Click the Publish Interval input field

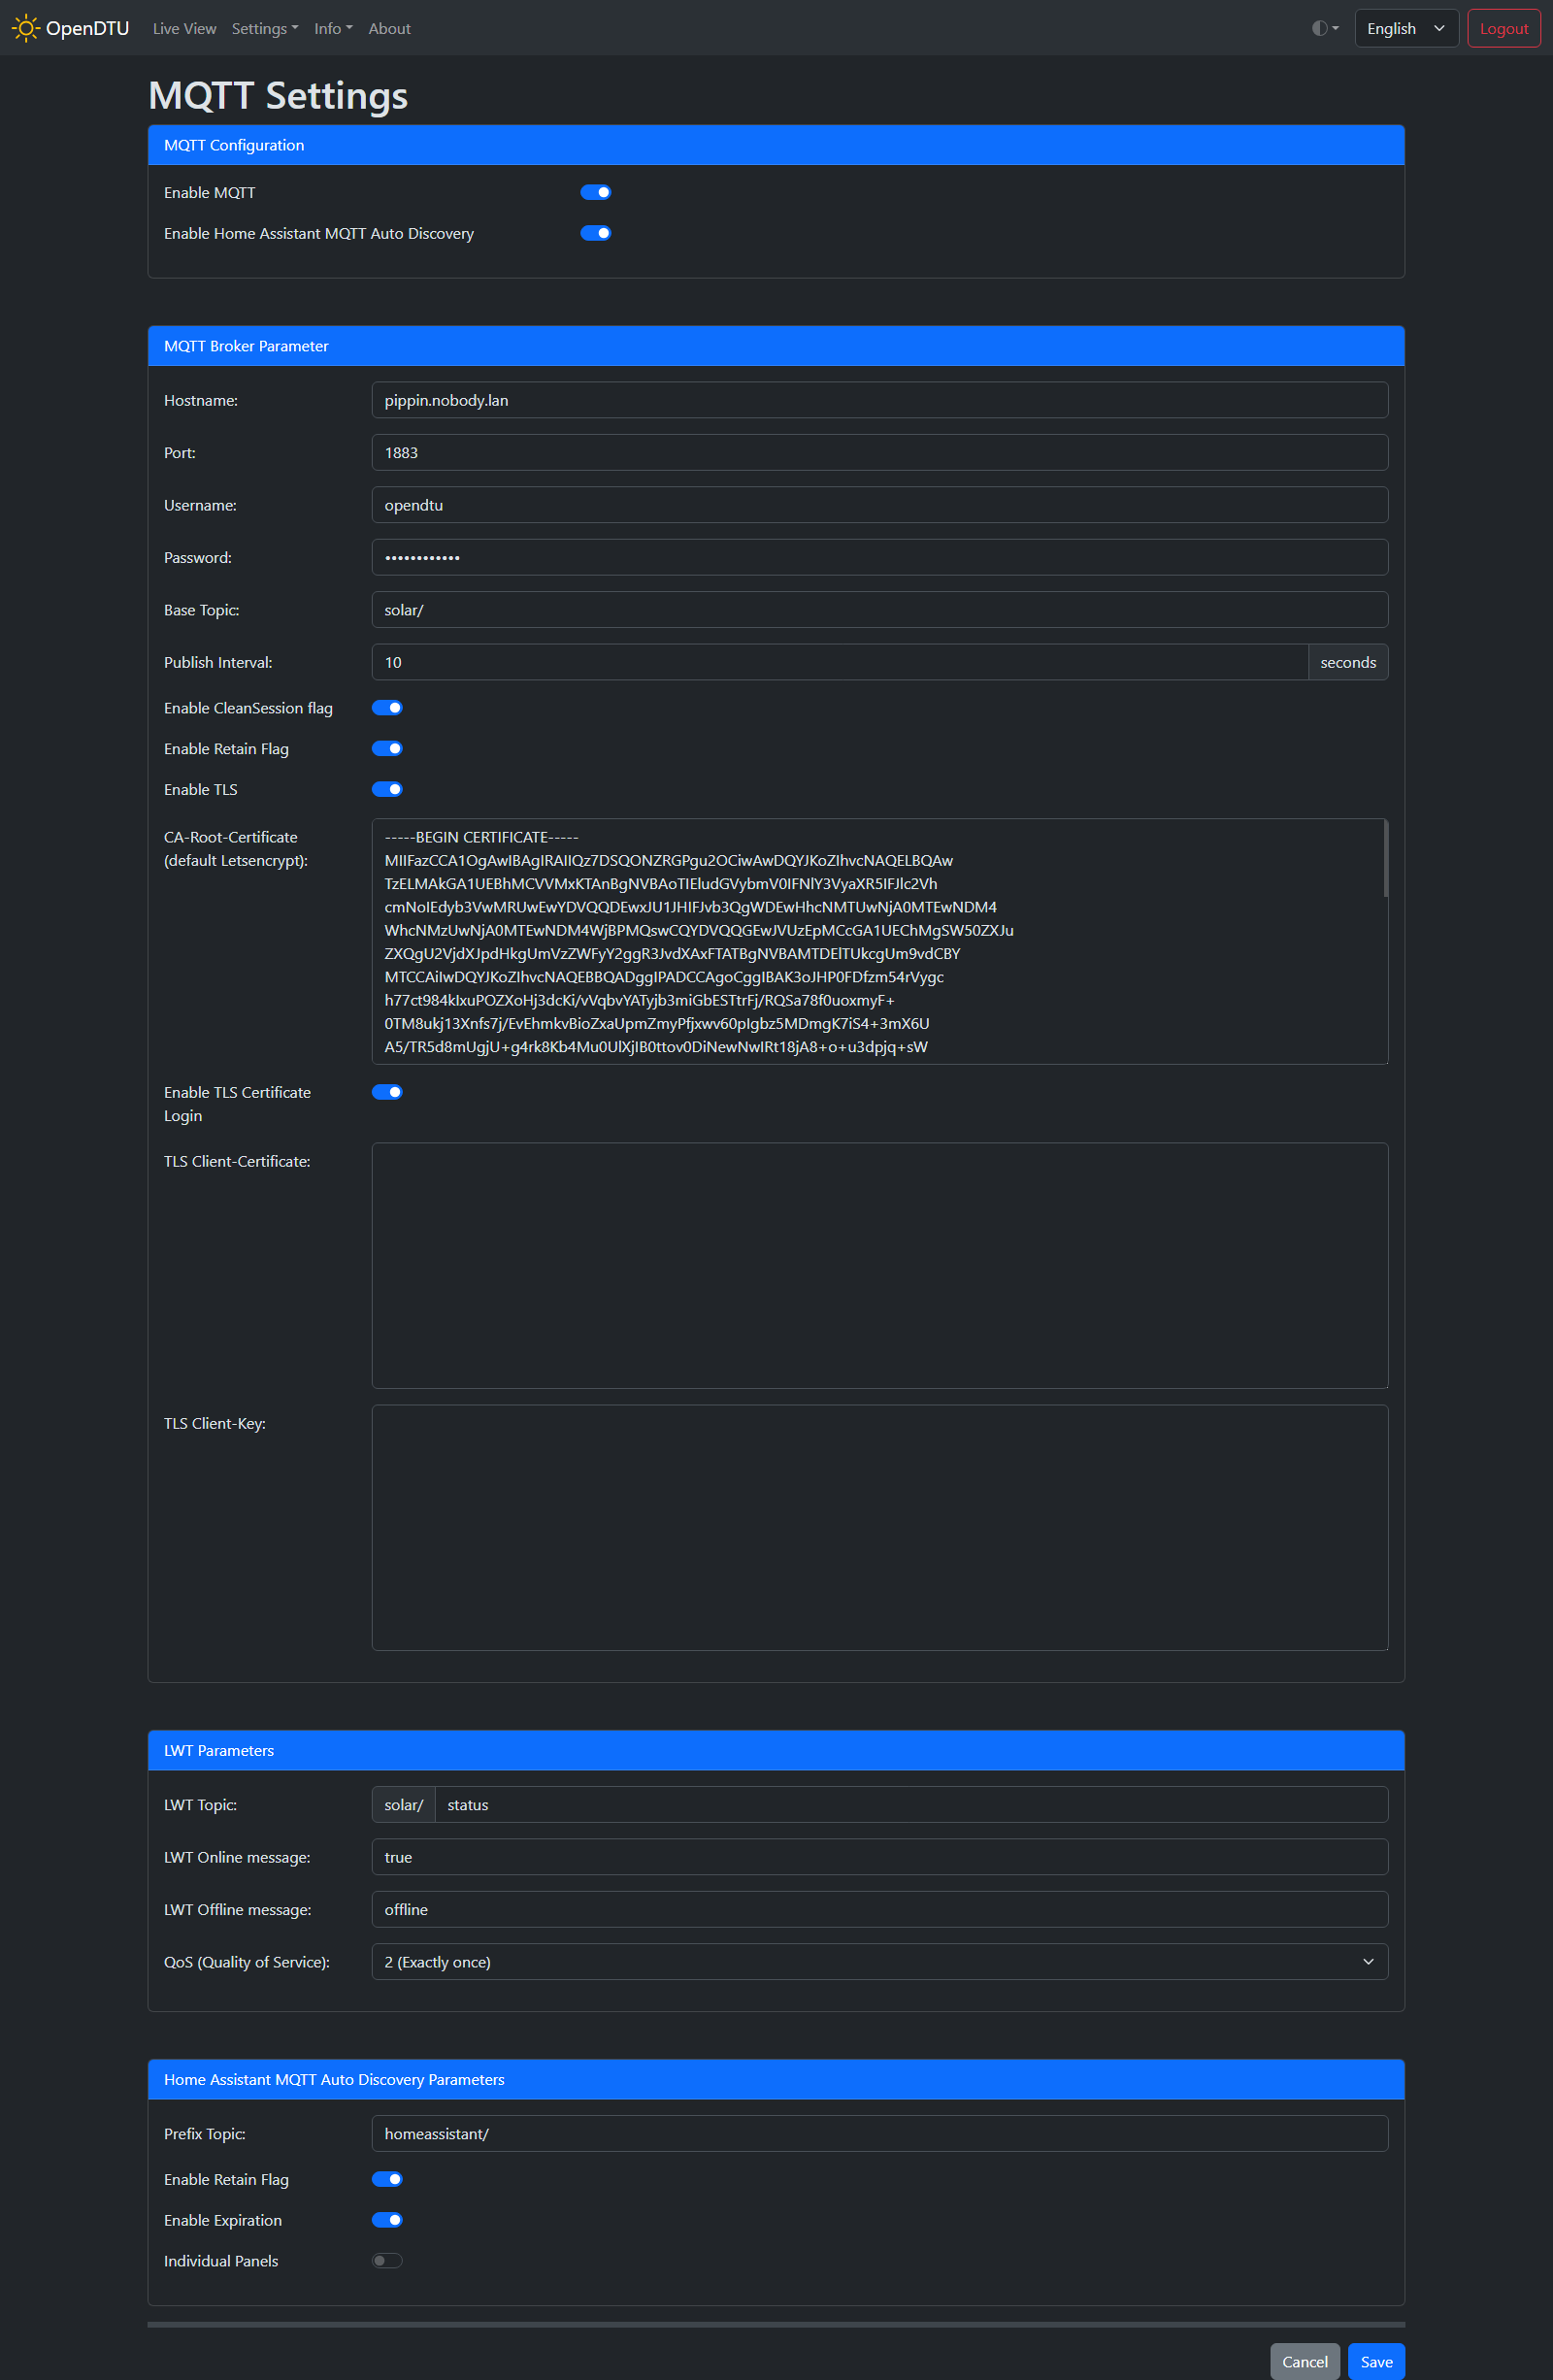[x=839, y=662]
